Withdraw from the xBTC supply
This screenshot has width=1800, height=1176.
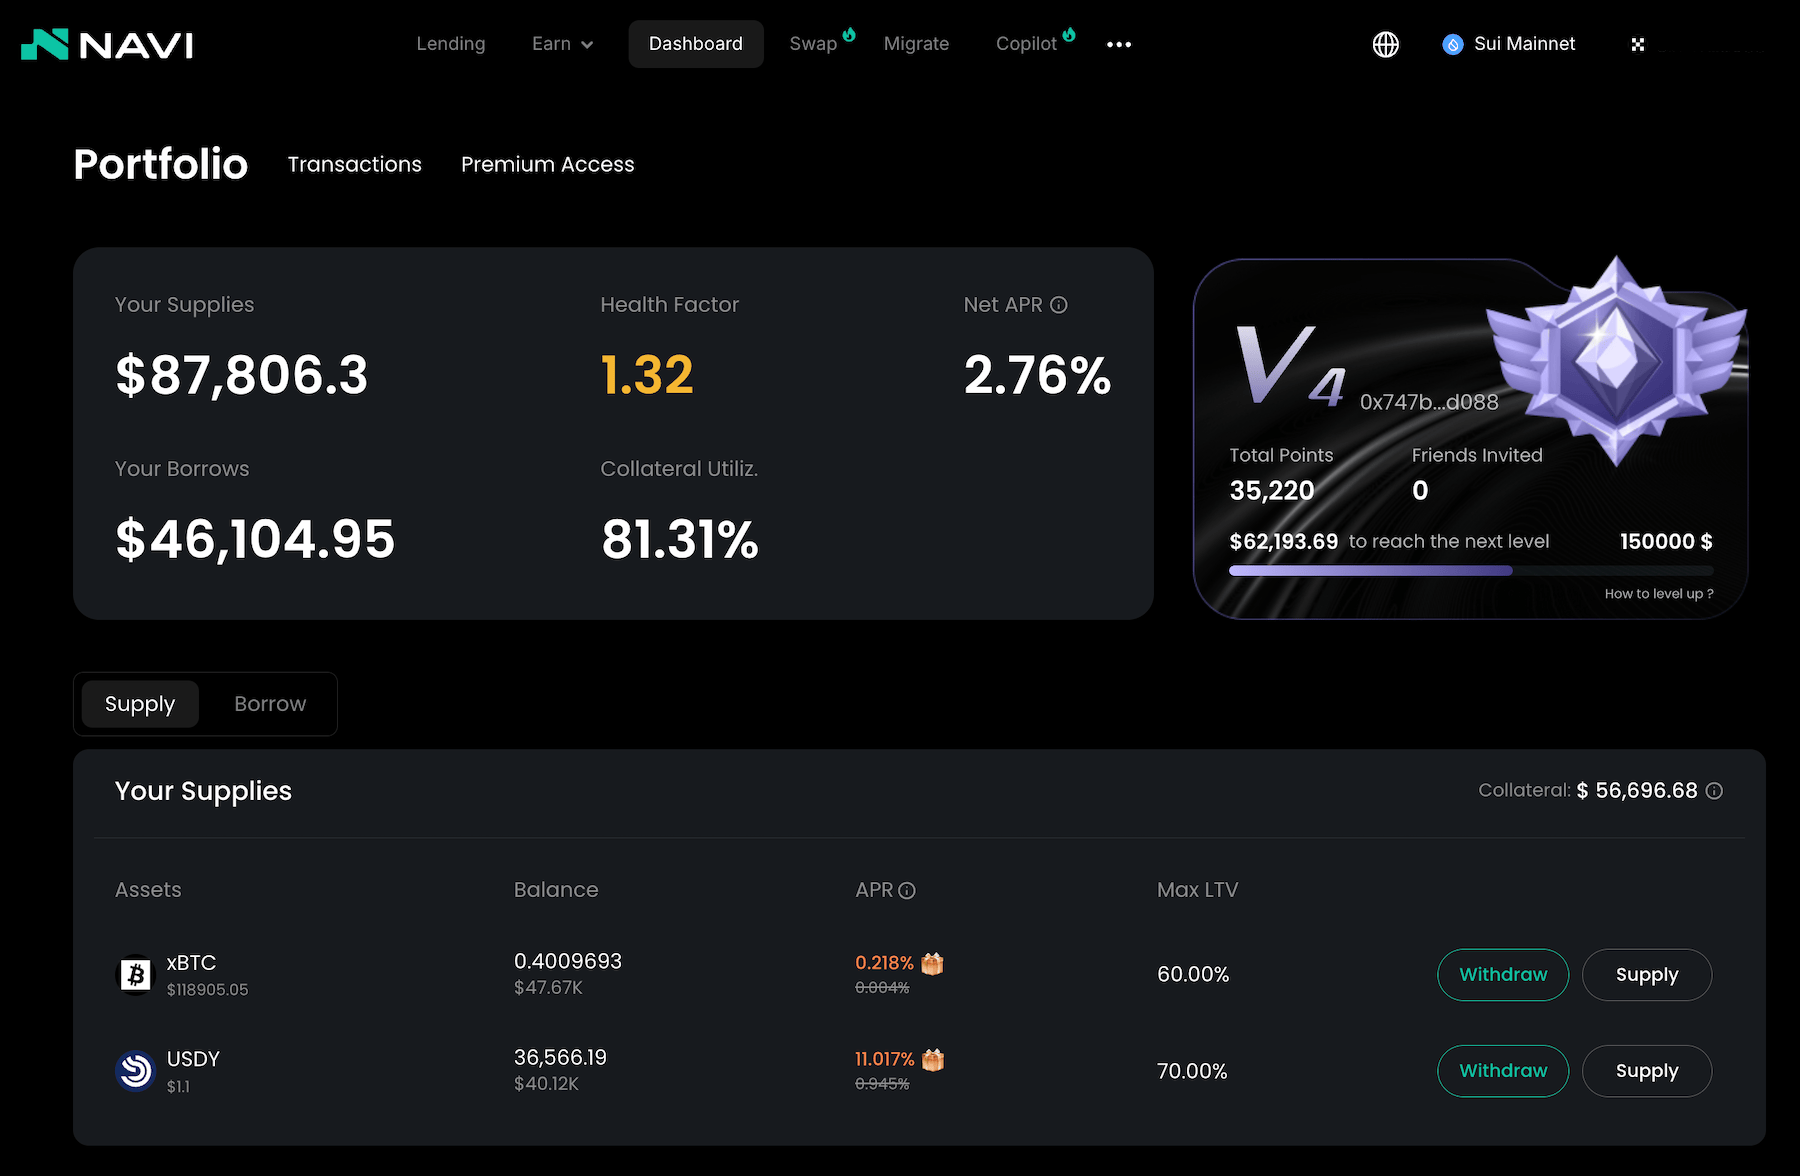(x=1503, y=975)
